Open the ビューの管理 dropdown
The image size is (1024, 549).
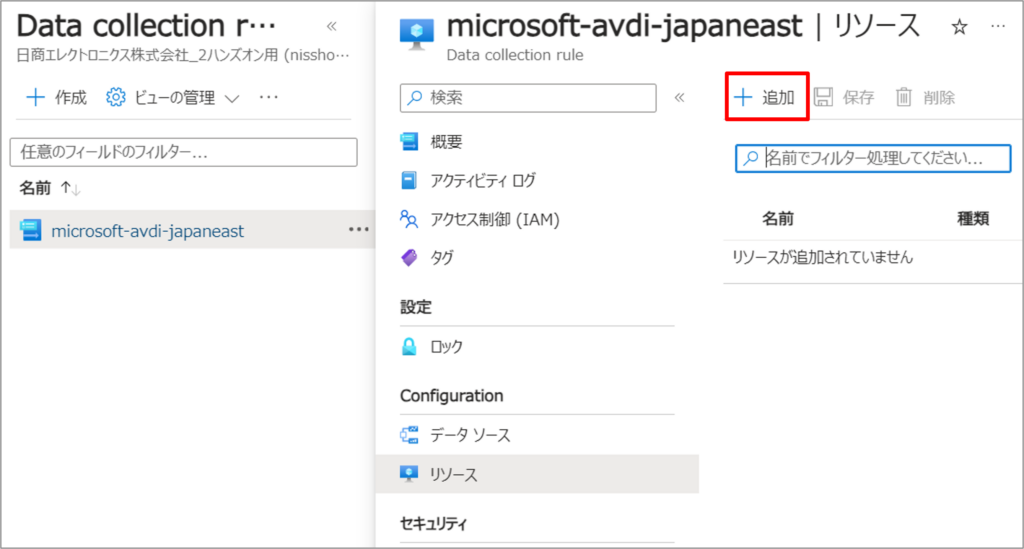coord(232,98)
